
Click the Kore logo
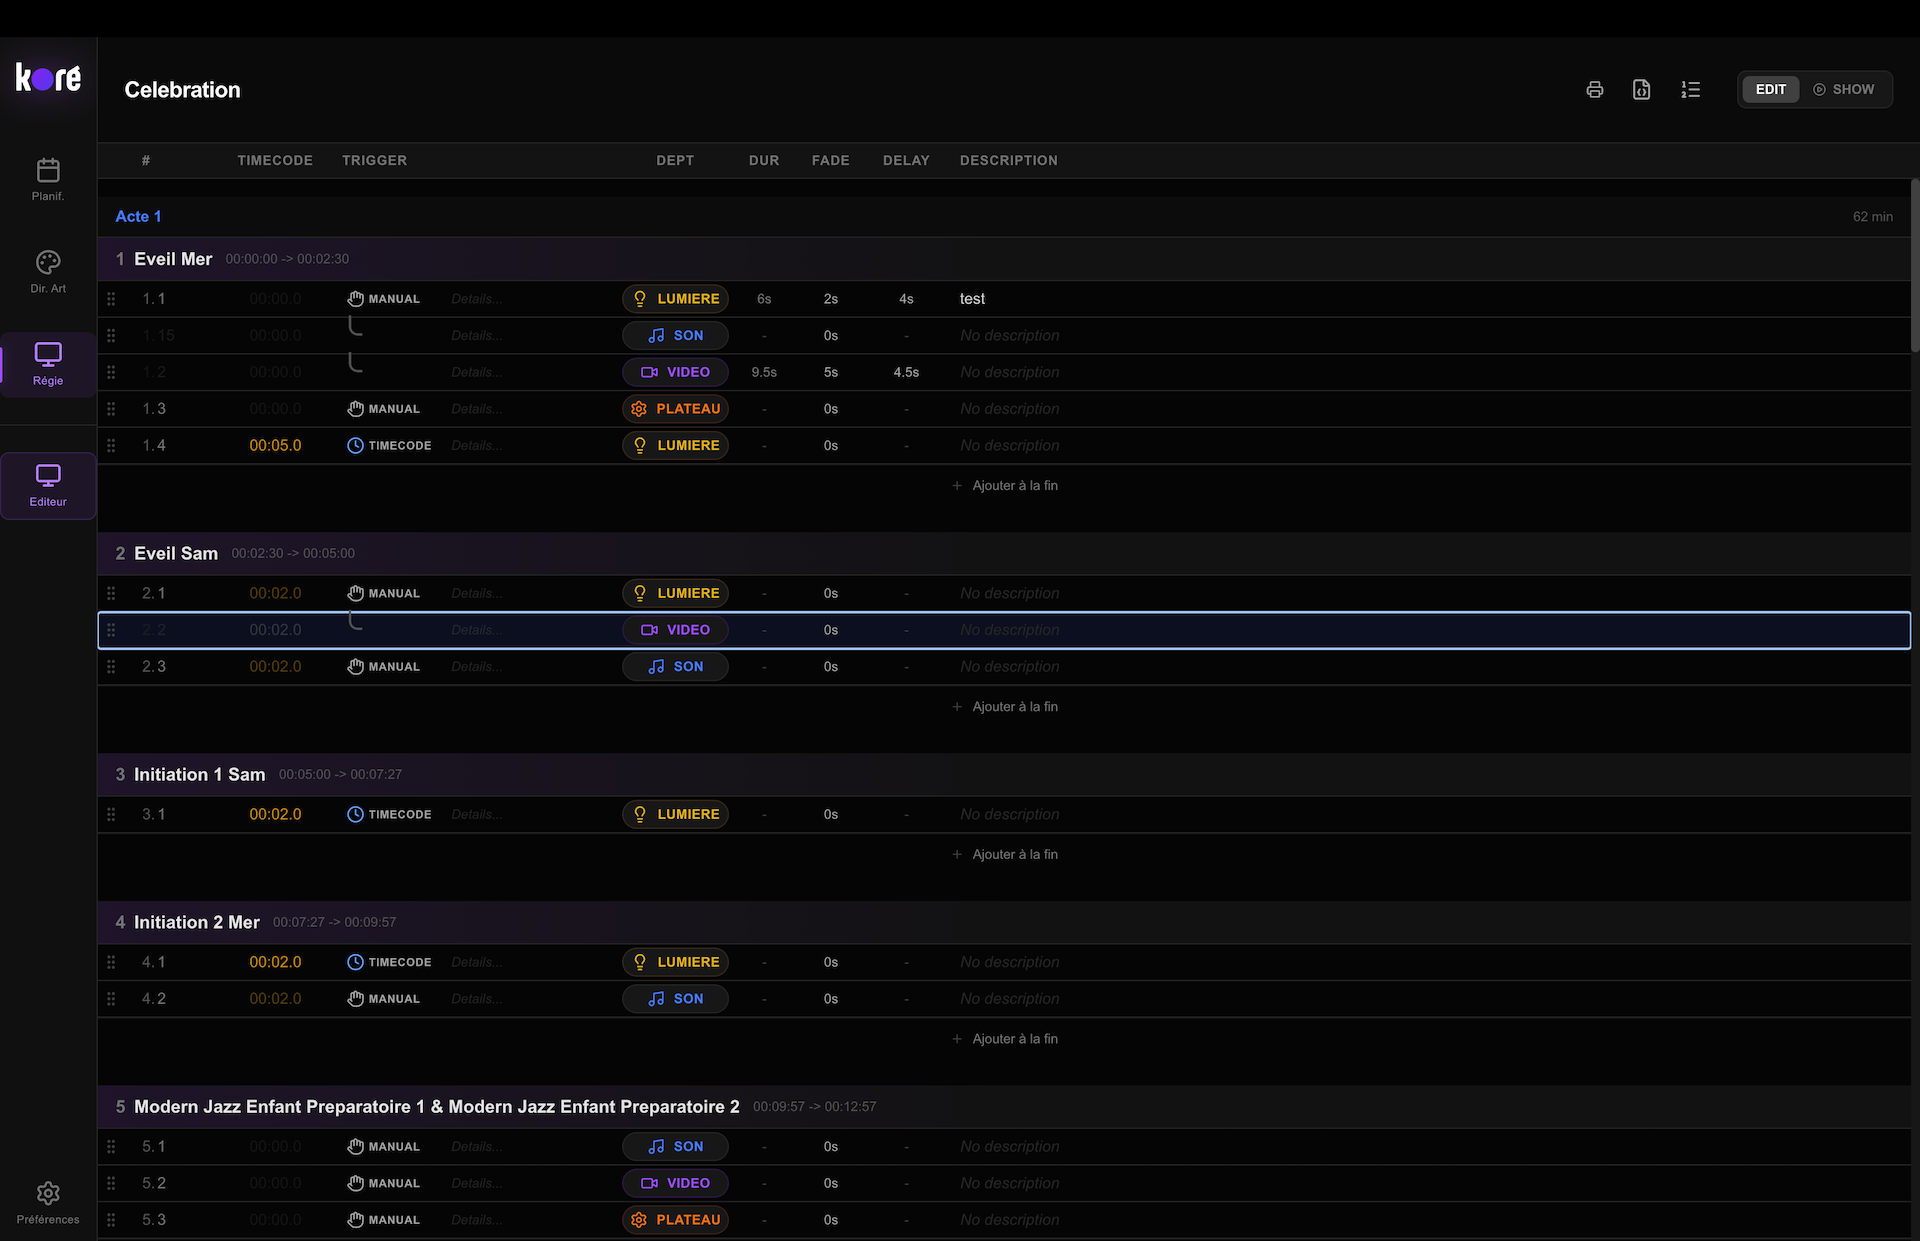point(48,77)
